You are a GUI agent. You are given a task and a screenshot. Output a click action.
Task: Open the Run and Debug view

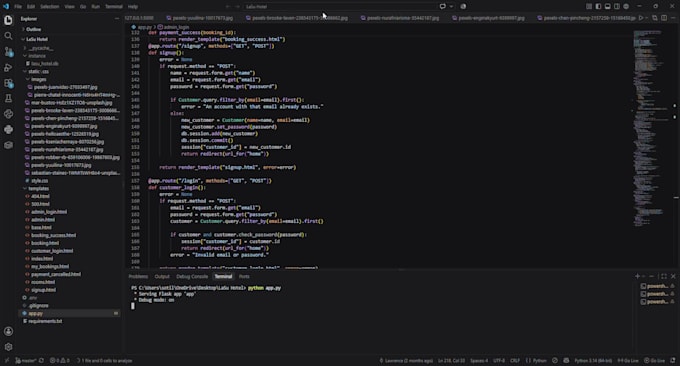8,67
